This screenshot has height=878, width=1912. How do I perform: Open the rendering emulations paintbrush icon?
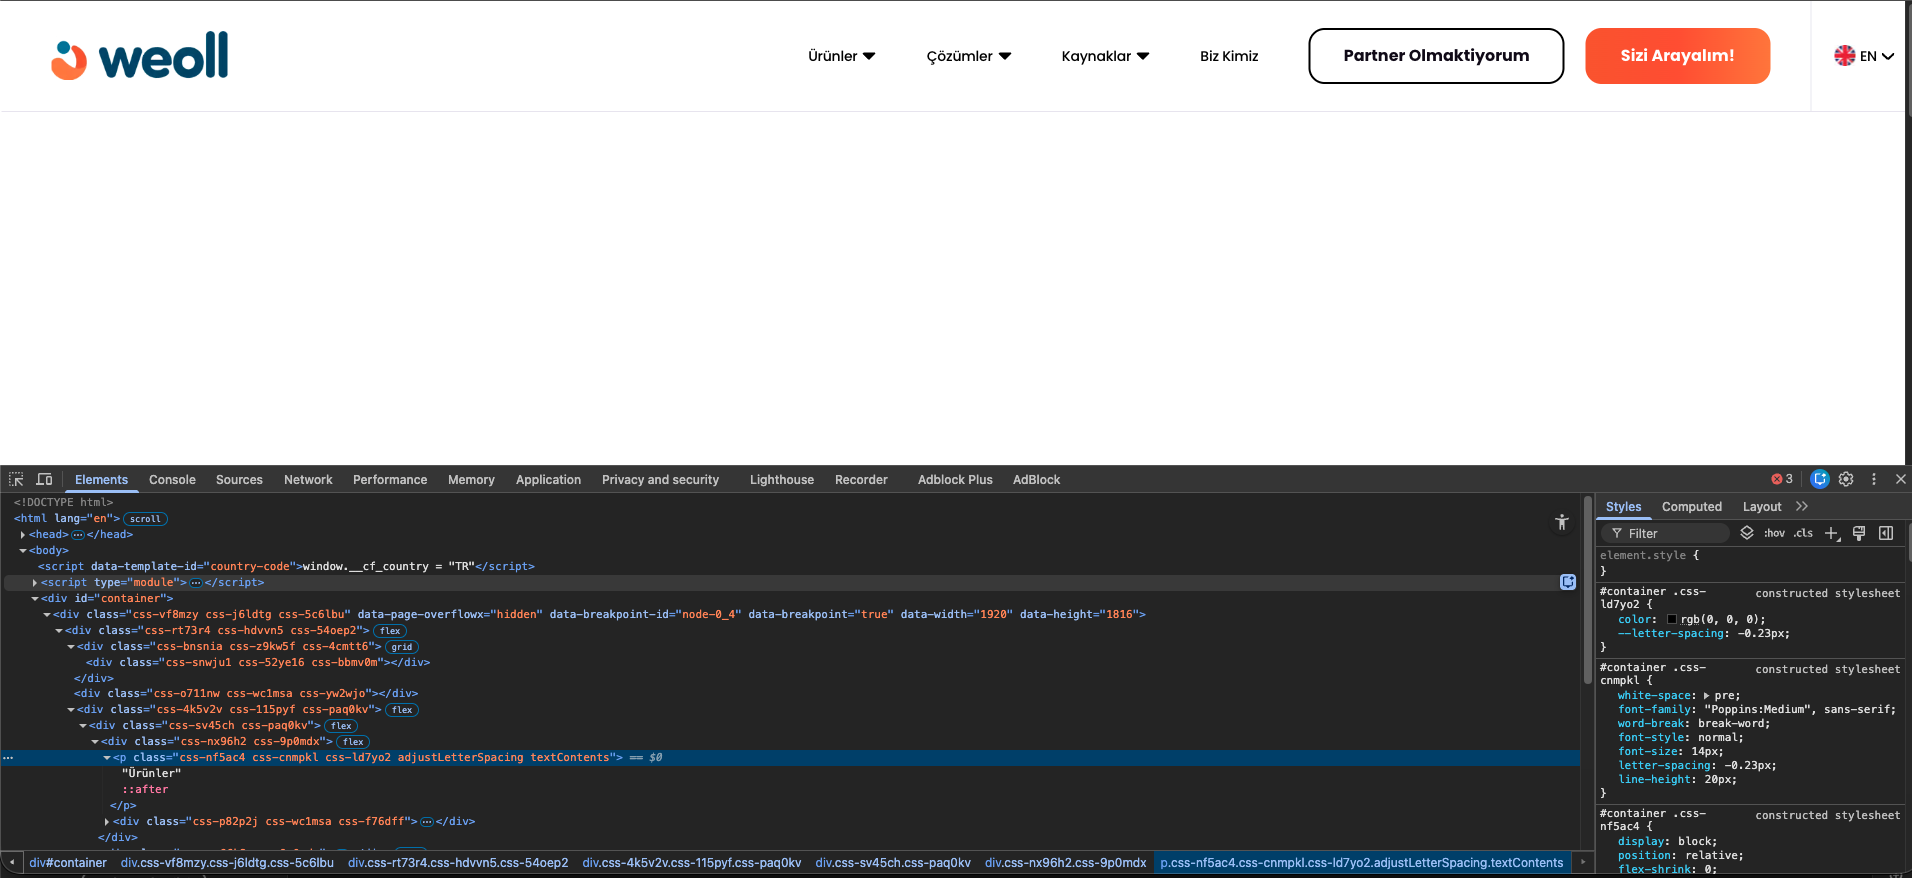[x=1859, y=534]
